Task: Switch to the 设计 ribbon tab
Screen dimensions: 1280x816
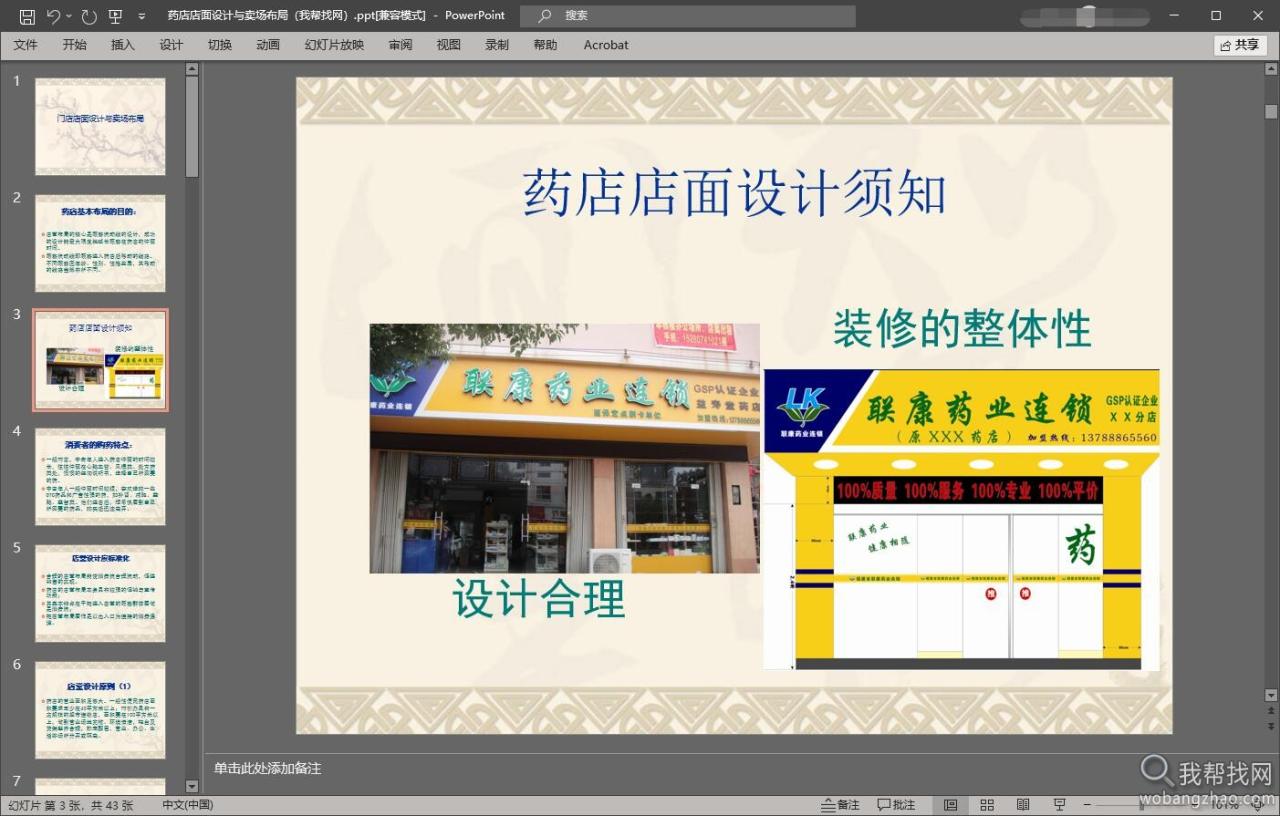Action: (171, 45)
